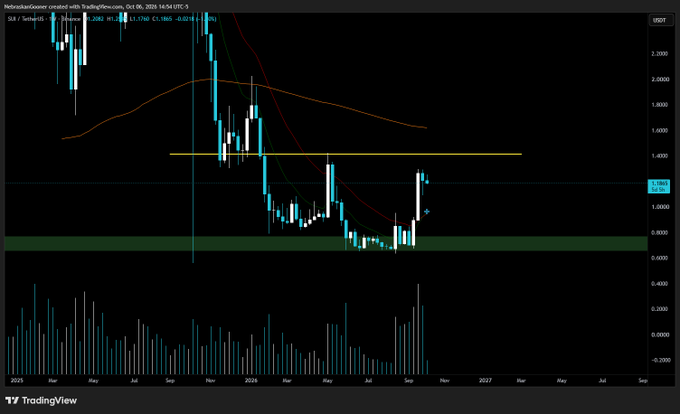
Task: Click the 0.4000 price axis label
Action: (x=660, y=284)
